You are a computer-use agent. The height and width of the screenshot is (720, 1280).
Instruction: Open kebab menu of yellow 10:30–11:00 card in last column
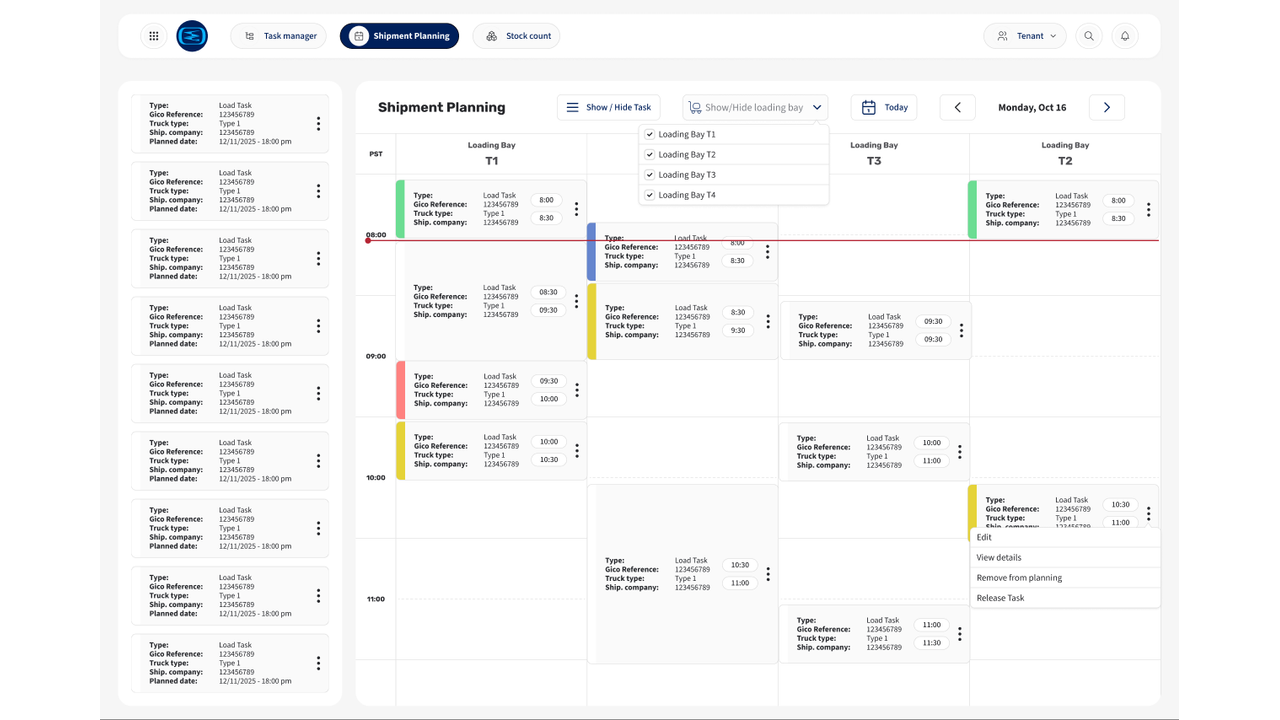point(1148,513)
